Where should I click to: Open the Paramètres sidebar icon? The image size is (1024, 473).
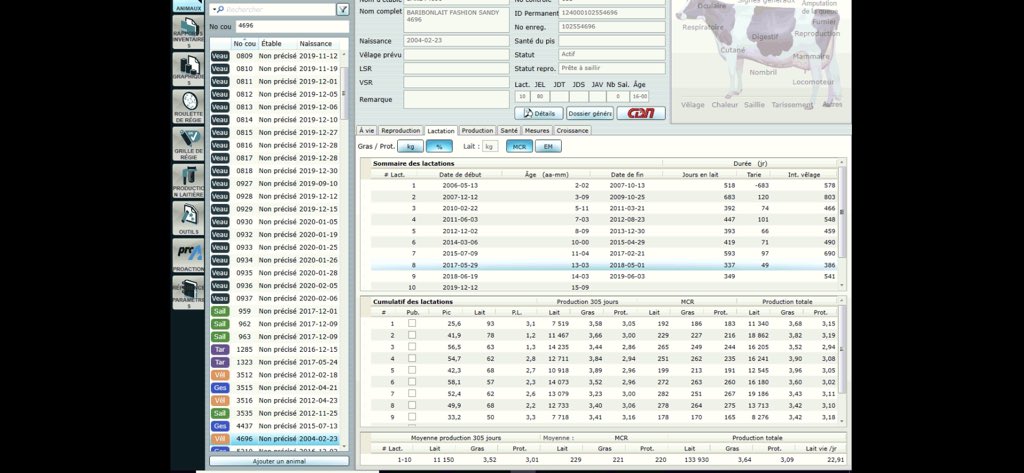[188, 293]
